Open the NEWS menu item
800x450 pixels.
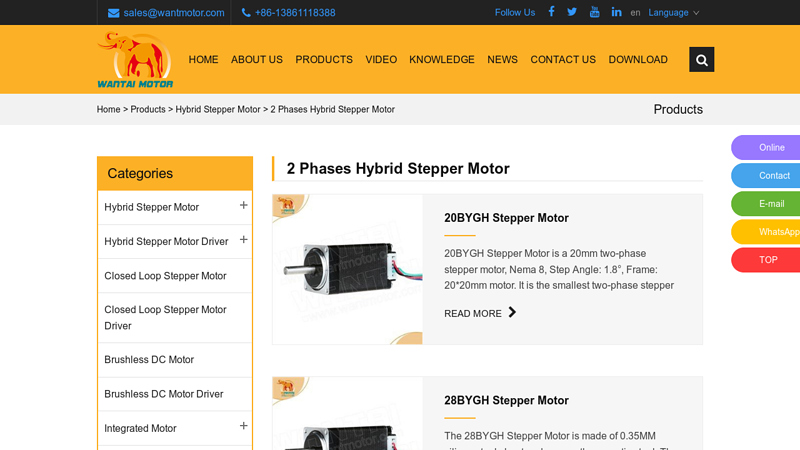(503, 60)
